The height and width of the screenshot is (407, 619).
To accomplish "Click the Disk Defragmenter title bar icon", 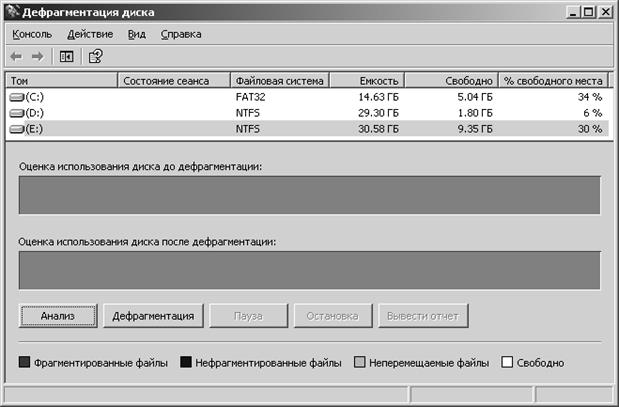I will pyautogui.click(x=13, y=11).
